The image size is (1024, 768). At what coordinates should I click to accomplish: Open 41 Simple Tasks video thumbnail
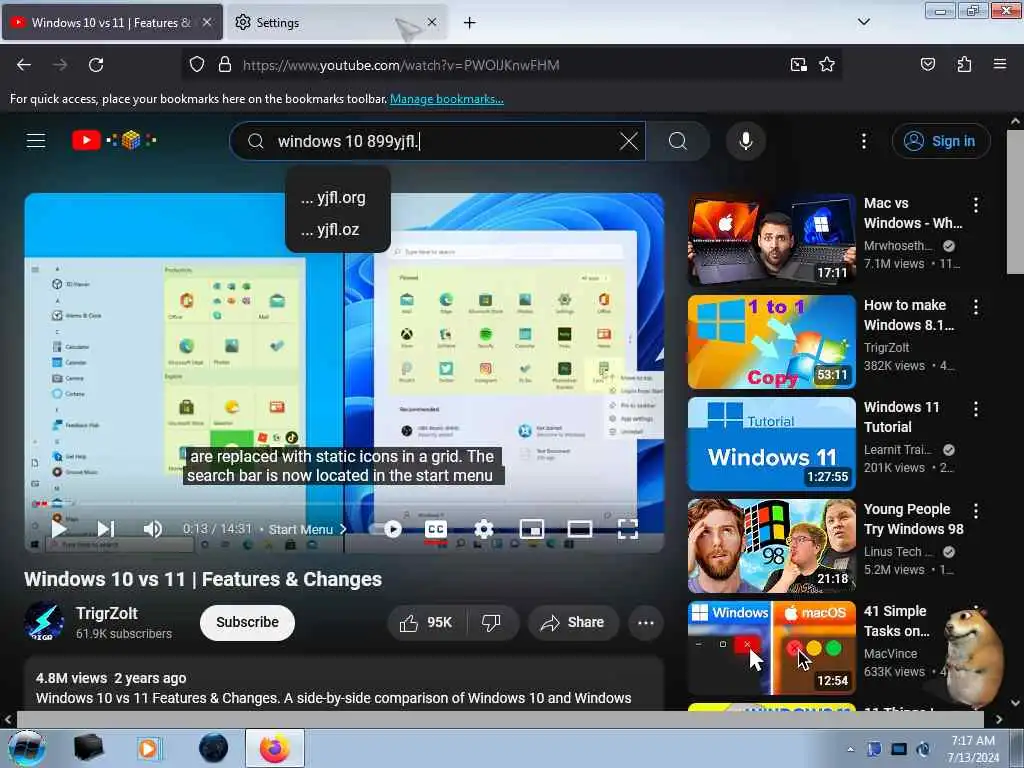(771, 648)
